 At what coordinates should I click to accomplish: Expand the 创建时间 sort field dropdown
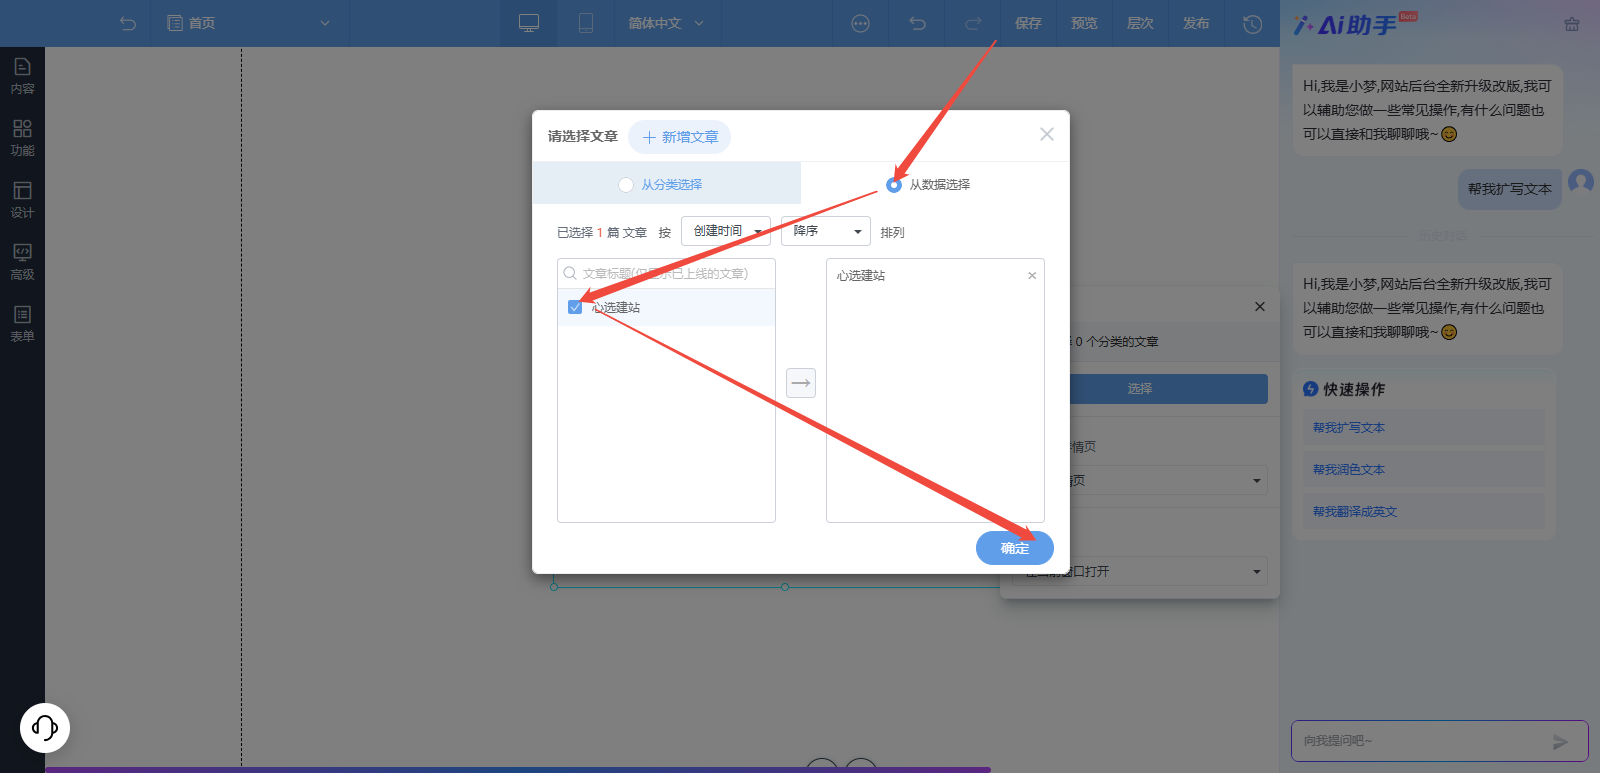(x=725, y=231)
